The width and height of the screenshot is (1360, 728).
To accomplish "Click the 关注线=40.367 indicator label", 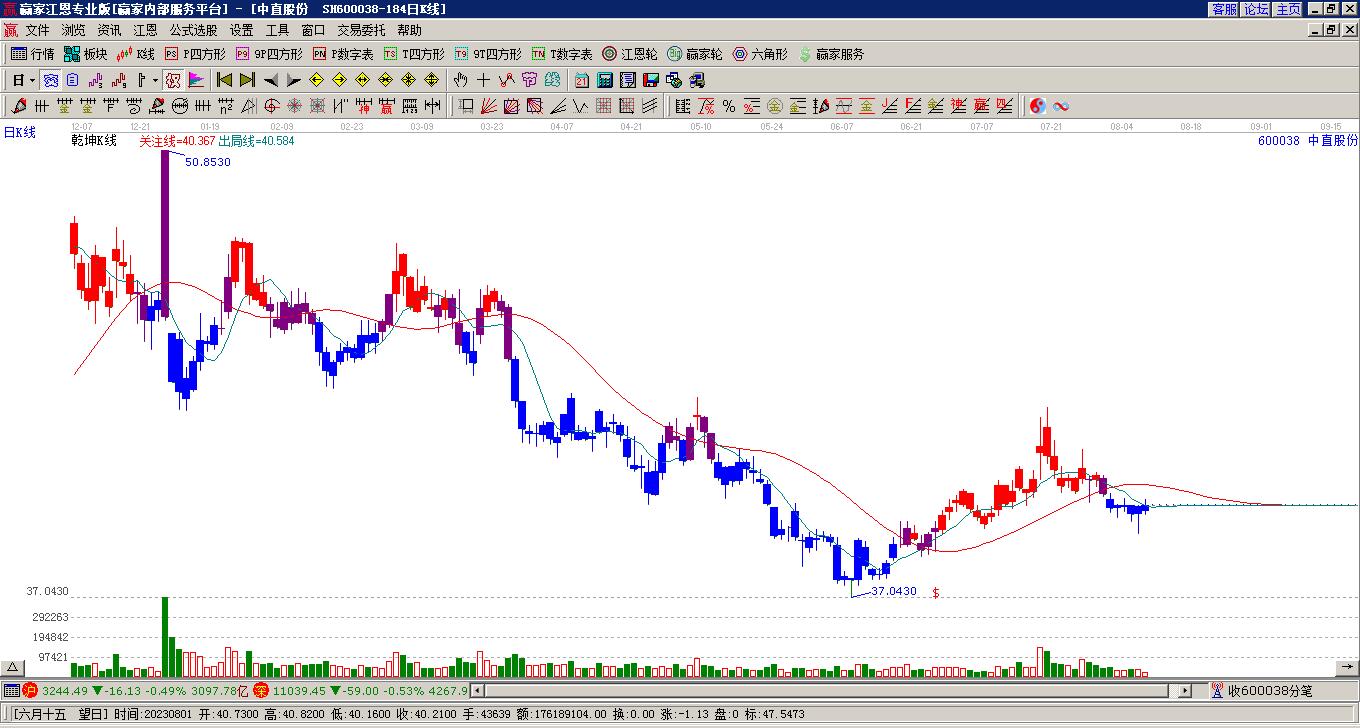I will 177,141.
